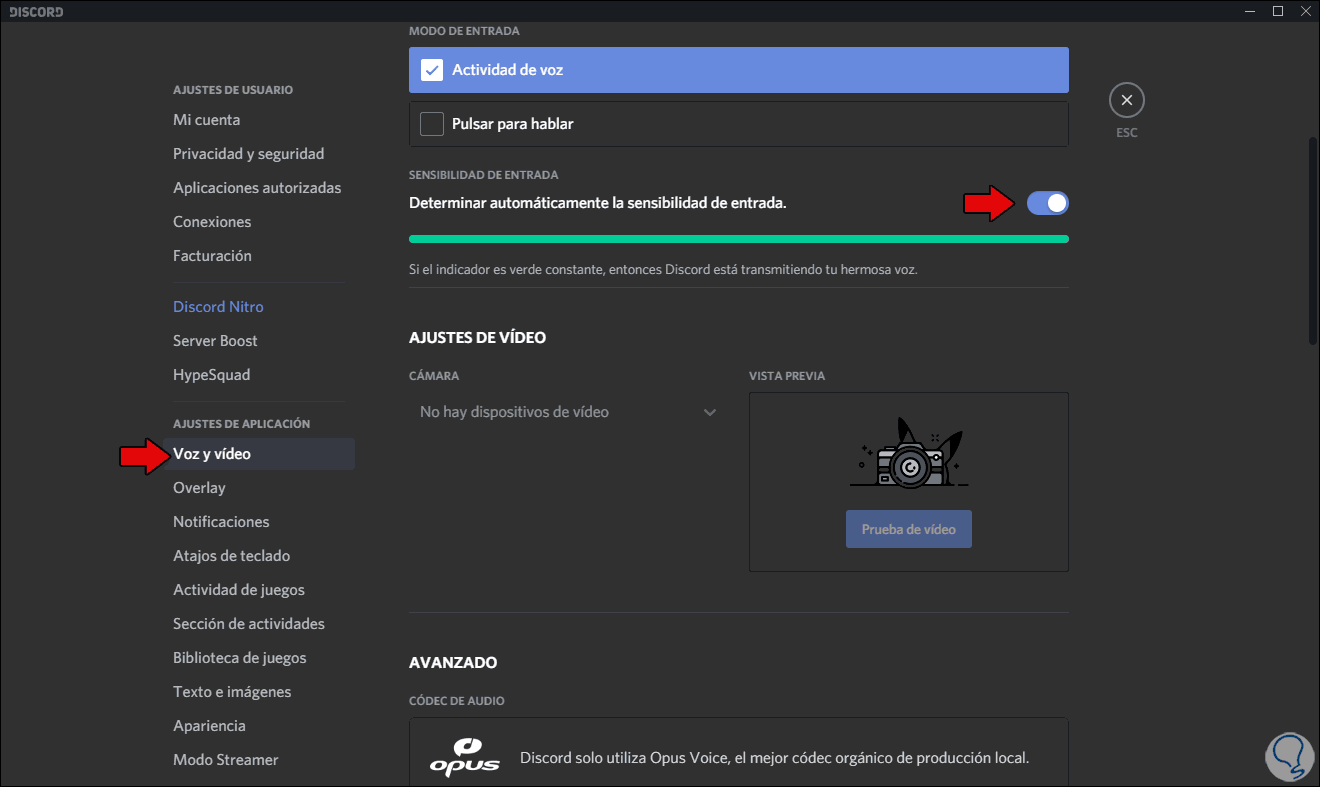Click the Discord logo in title bar

37,11
